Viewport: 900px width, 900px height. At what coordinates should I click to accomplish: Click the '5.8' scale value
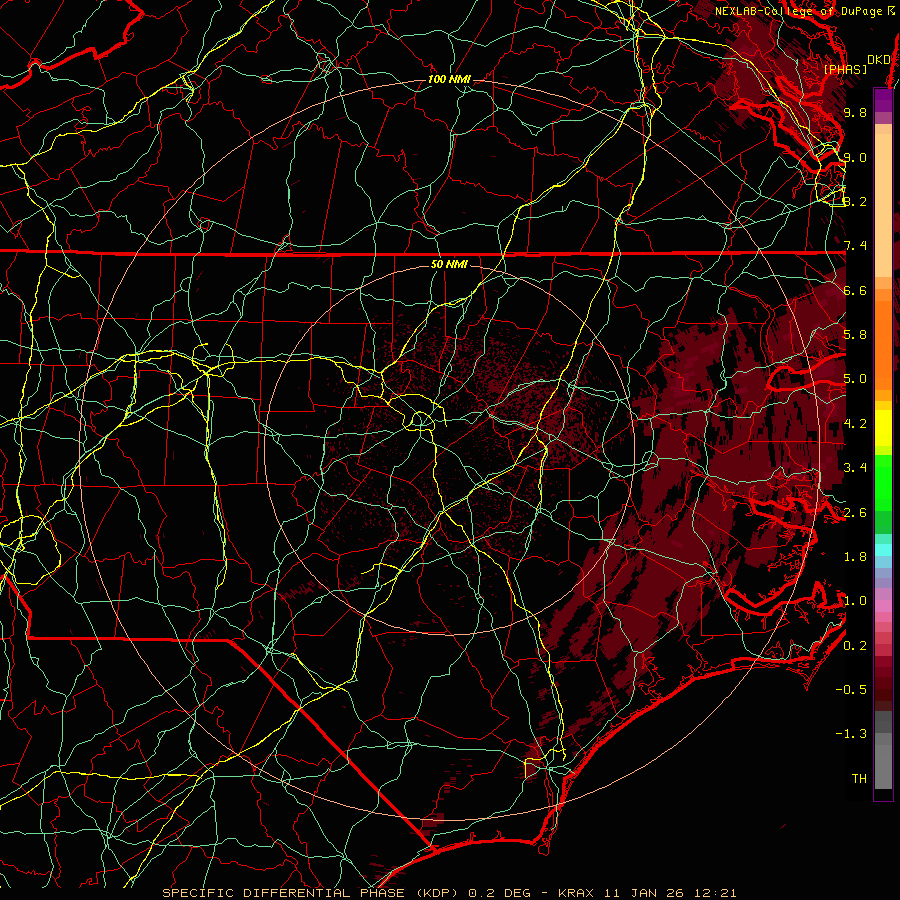[x=855, y=335]
